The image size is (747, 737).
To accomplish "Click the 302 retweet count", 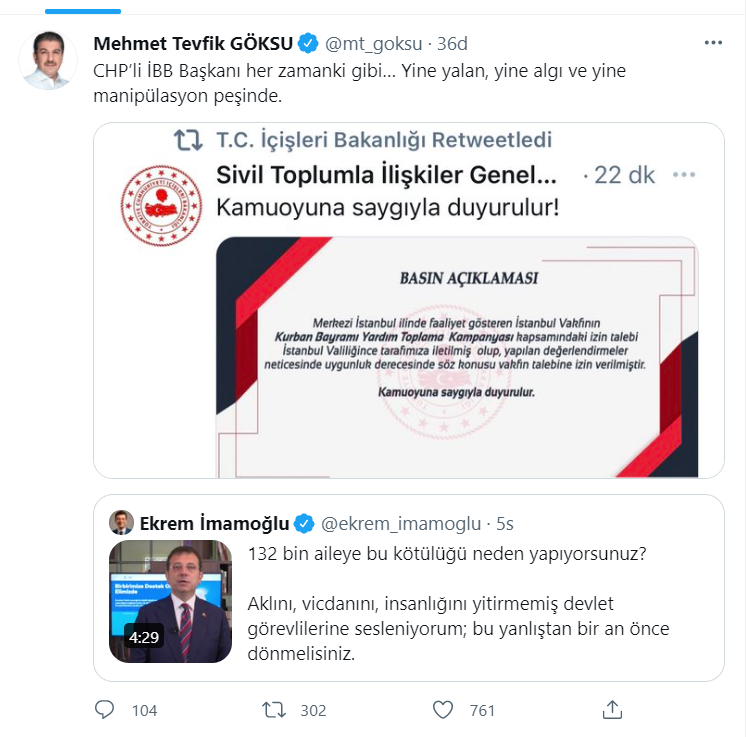I will (313, 710).
